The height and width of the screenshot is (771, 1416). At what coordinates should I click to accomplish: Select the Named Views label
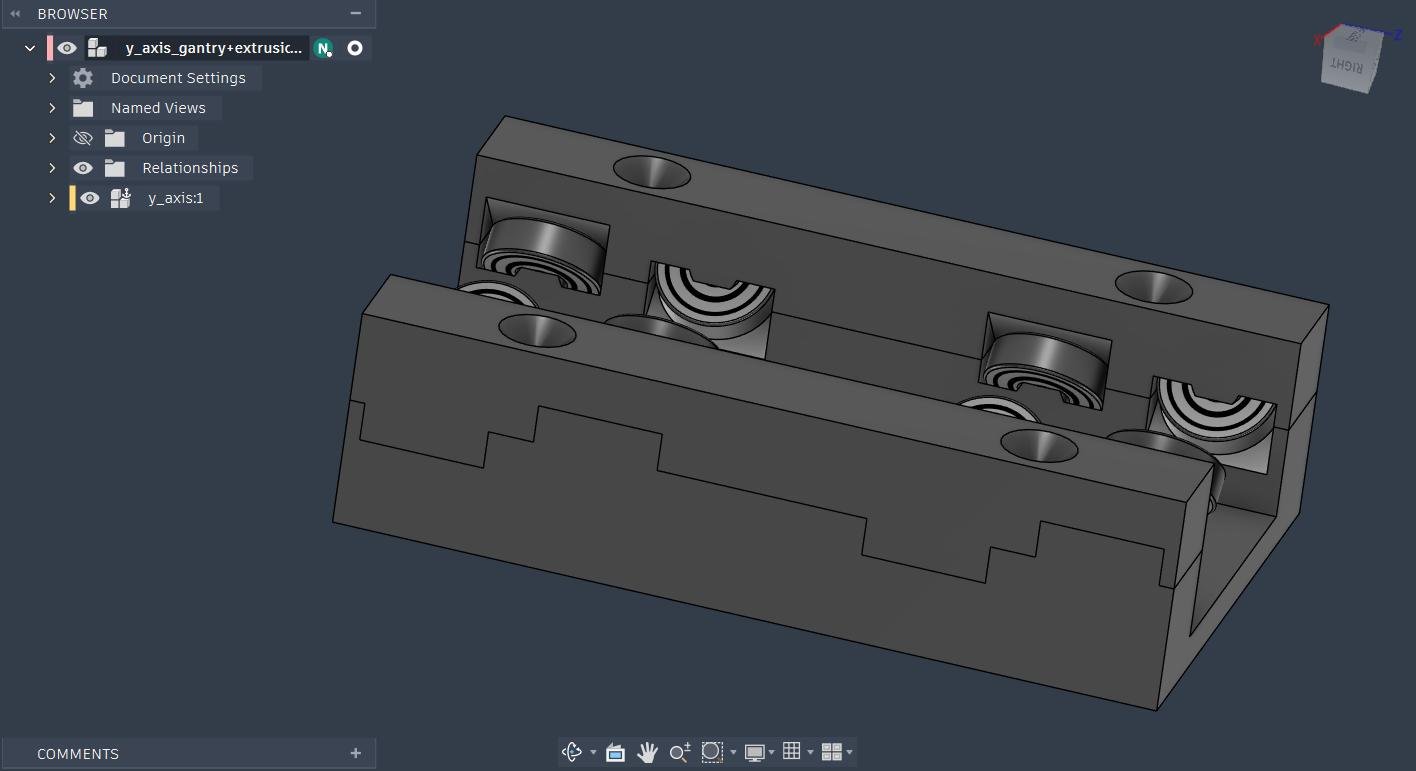(158, 108)
